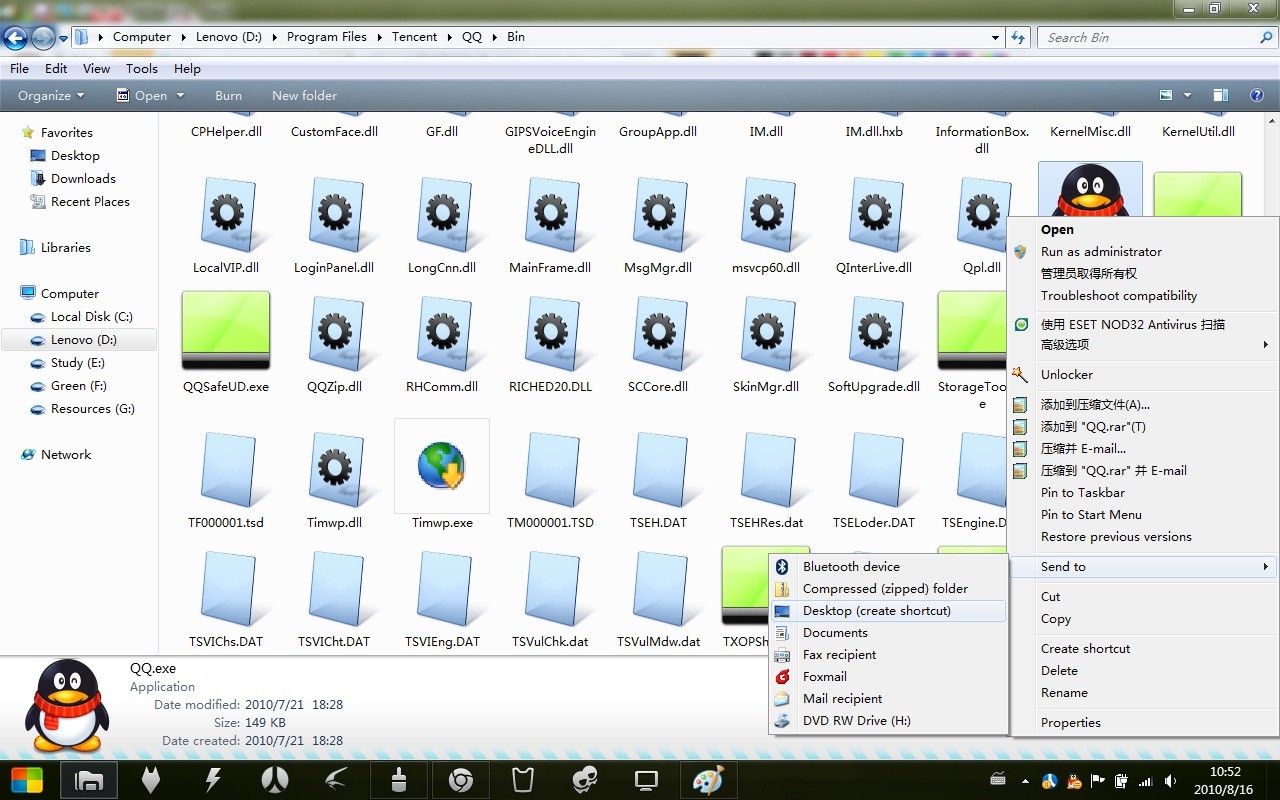Select the TF000001.tsd file icon
The width and height of the screenshot is (1280, 800).
click(x=226, y=469)
